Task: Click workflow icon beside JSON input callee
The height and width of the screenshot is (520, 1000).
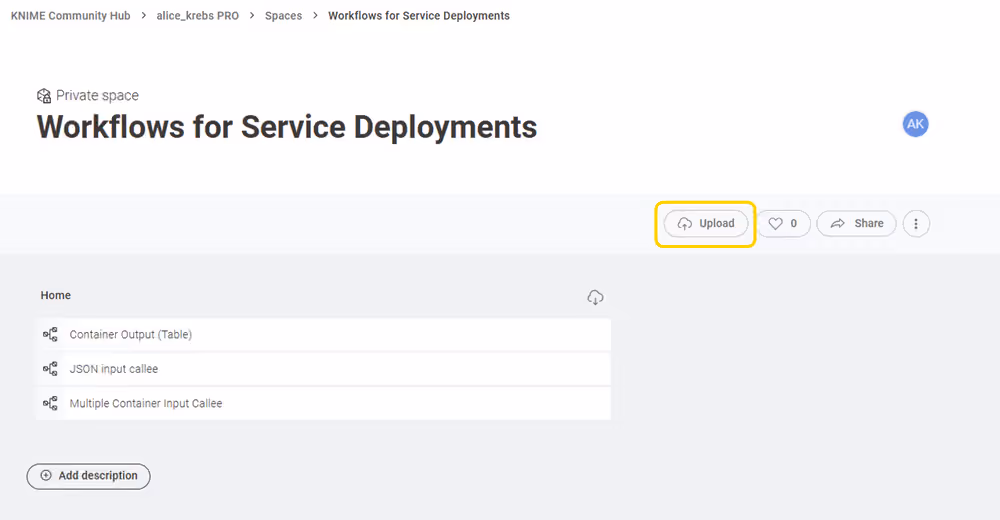Action: click(50, 369)
